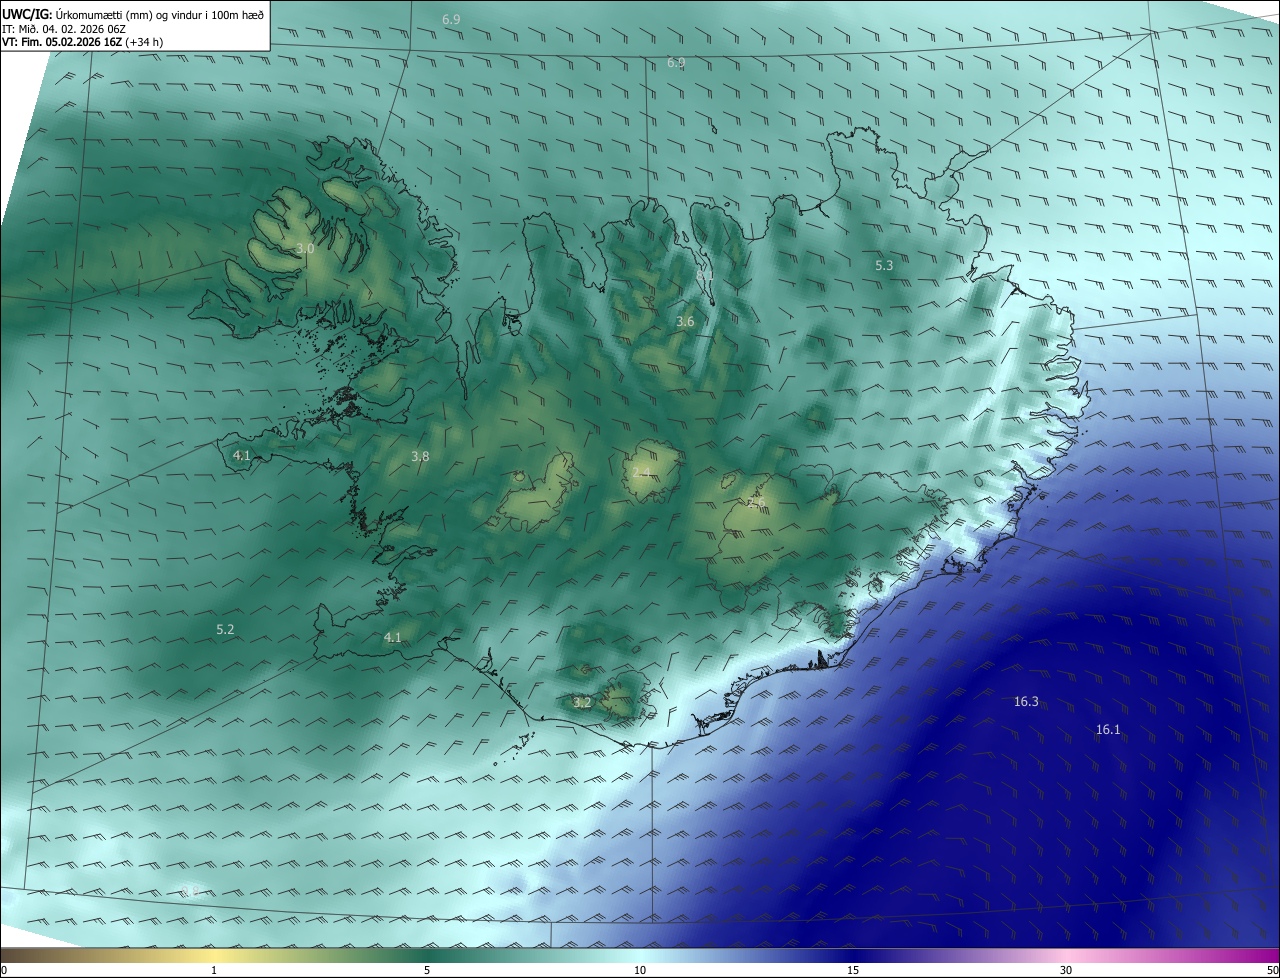The height and width of the screenshot is (978, 1280).
Task: Click the 3.2 value near the south coast
Action: tap(582, 703)
